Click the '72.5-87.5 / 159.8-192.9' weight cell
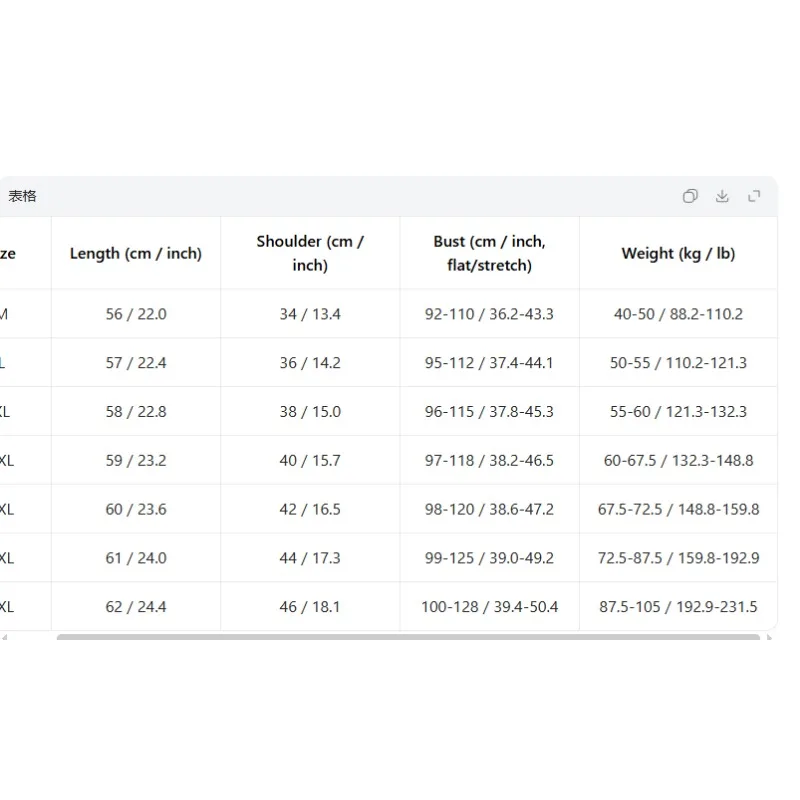800x800 pixels. (x=679, y=558)
